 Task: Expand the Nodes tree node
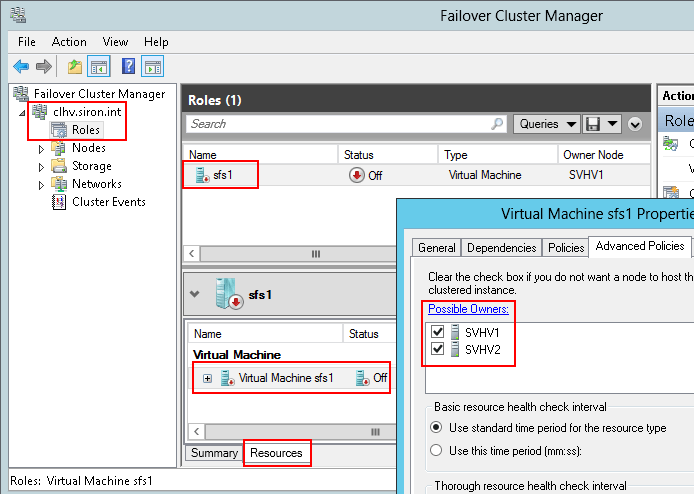tap(41, 149)
